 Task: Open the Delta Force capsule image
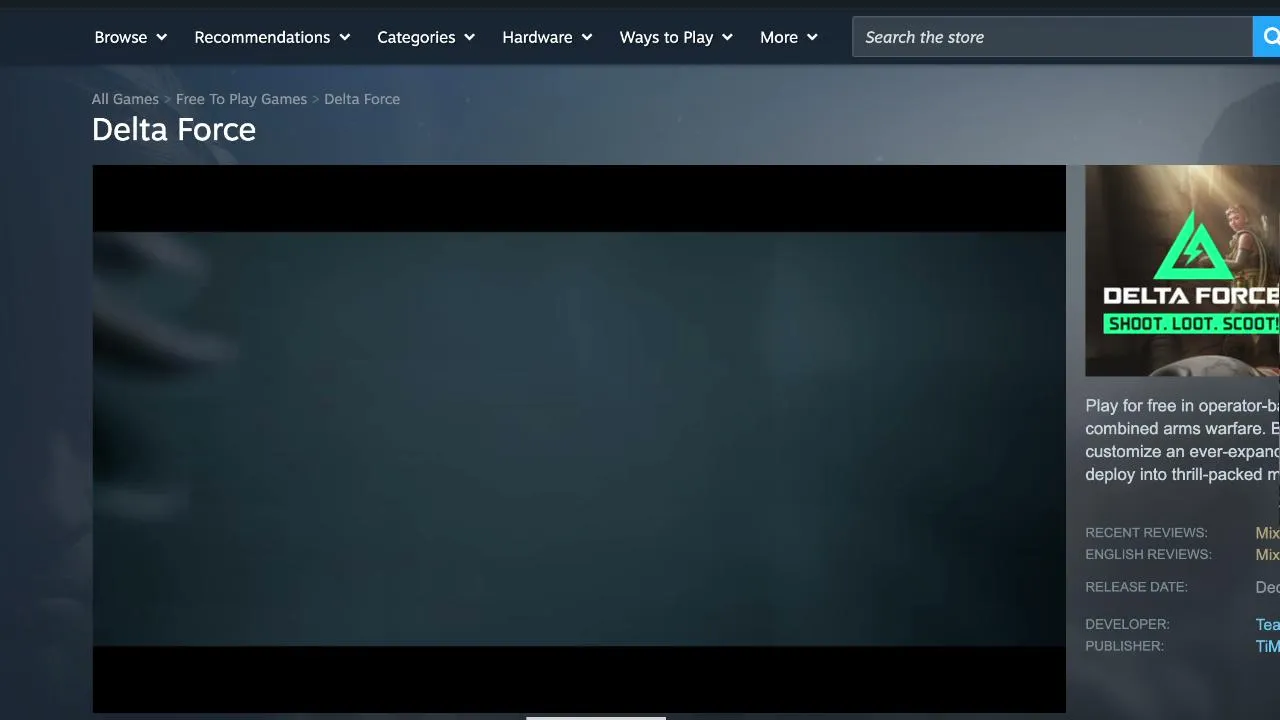[1182, 271]
